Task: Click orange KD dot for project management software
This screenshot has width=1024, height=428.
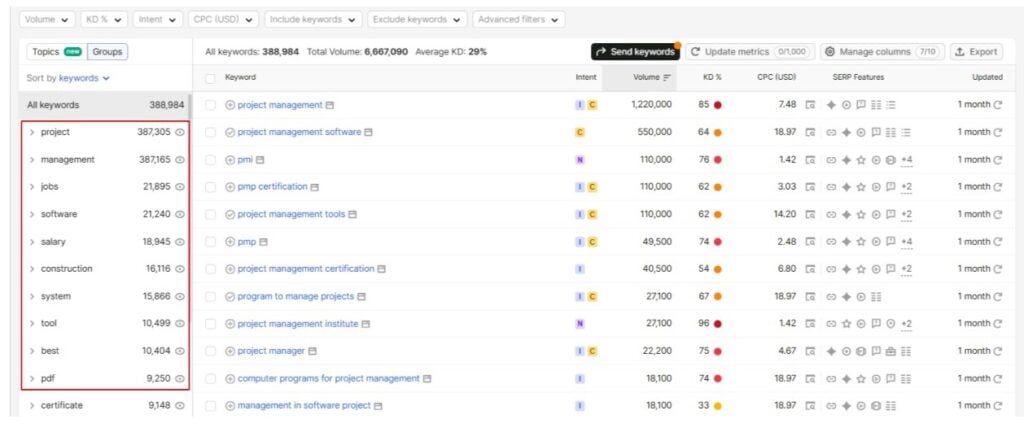Action: [717, 133]
